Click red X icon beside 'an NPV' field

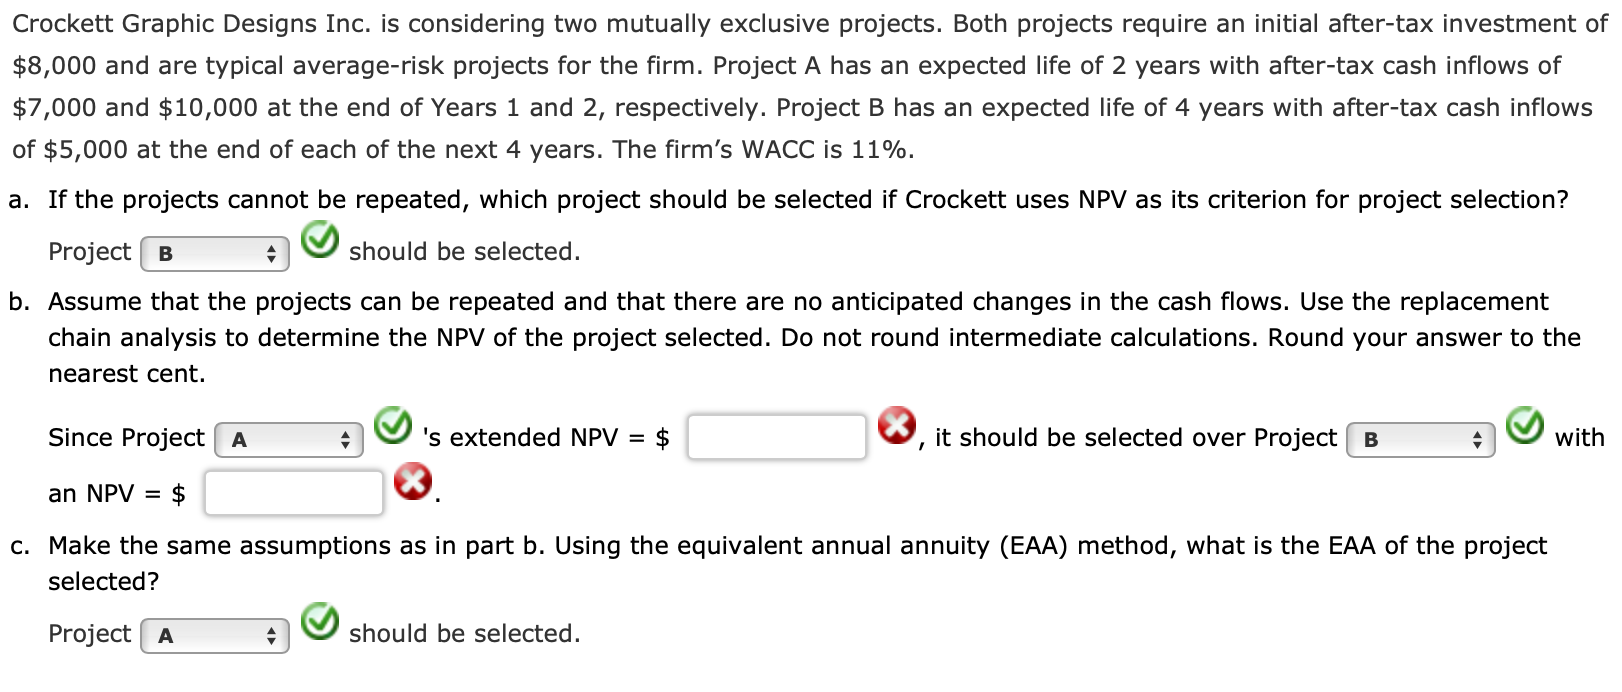413,482
